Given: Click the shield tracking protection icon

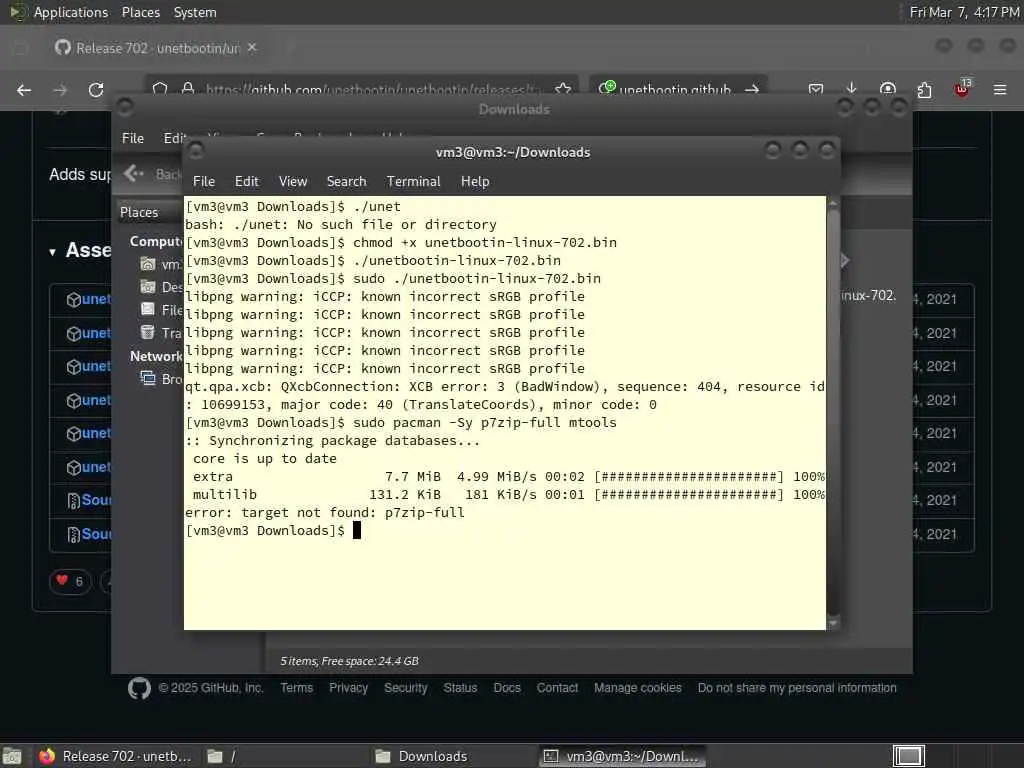Looking at the screenshot, I should (x=160, y=89).
